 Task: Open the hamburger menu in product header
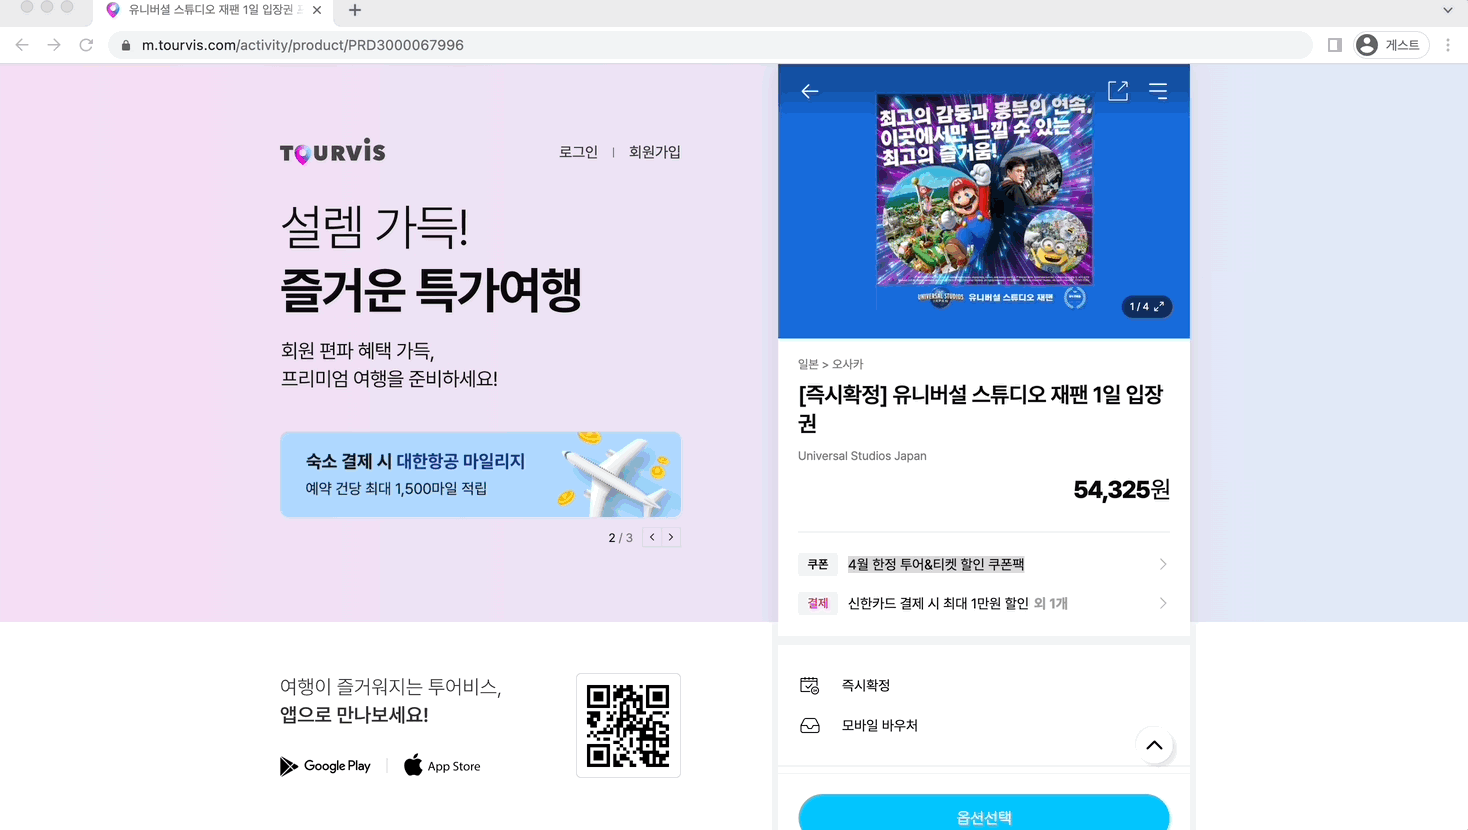coord(1158,91)
